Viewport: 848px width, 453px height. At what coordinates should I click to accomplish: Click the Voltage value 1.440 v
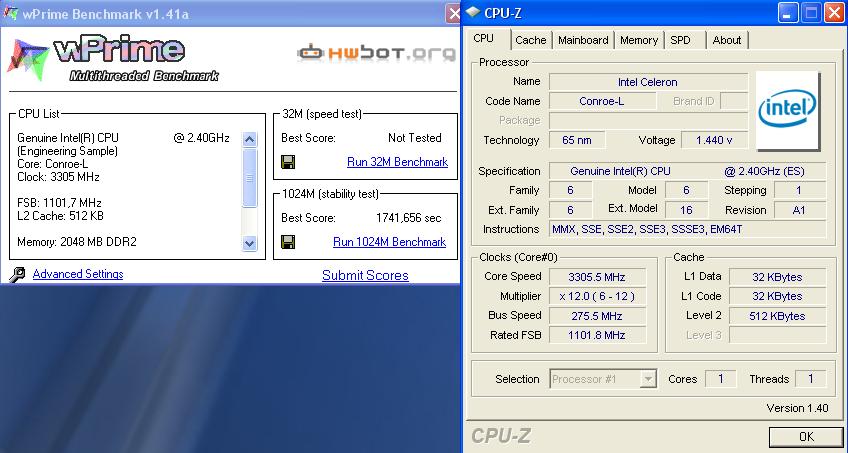[x=714, y=140]
